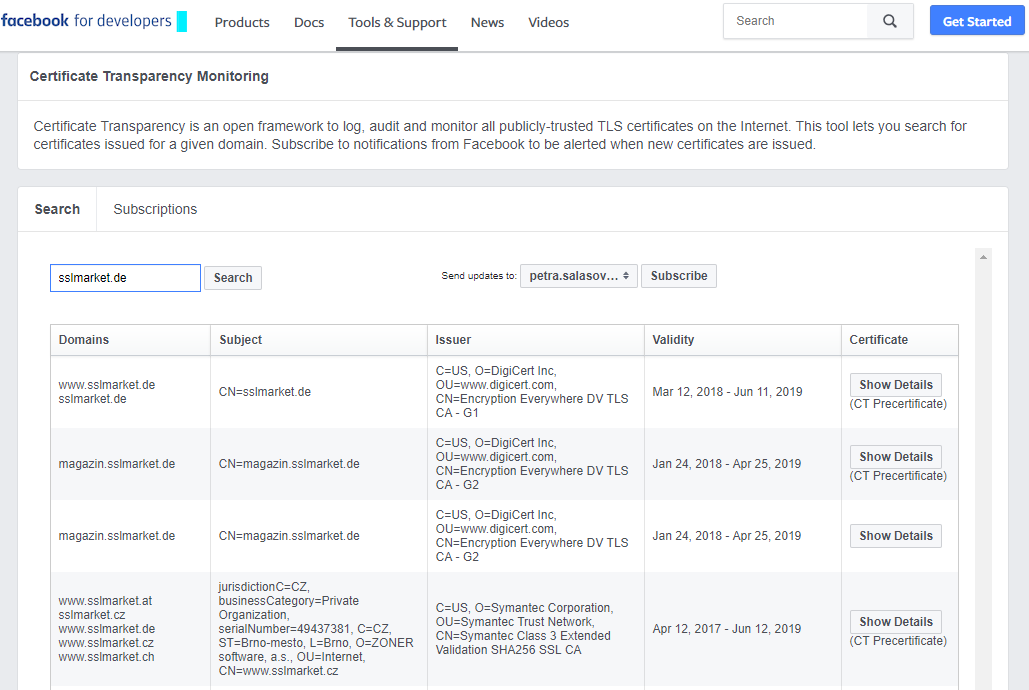Click the Certificate Transparency Monitoring heading
Image resolution: width=1029 pixels, height=690 pixels.
(x=149, y=76)
